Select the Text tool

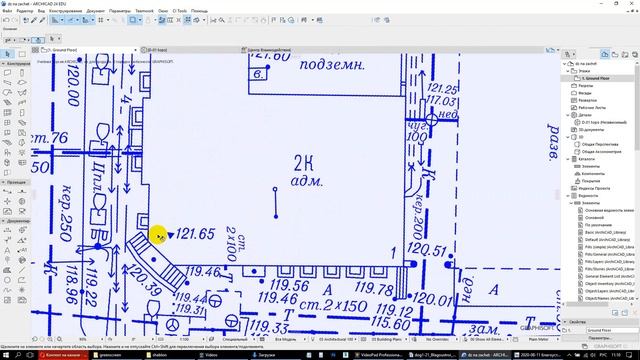point(7,250)
